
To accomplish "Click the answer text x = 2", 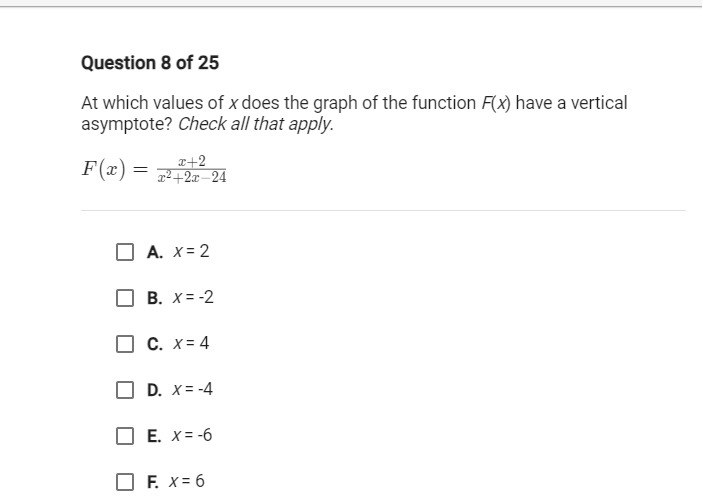I will [191, 251].
